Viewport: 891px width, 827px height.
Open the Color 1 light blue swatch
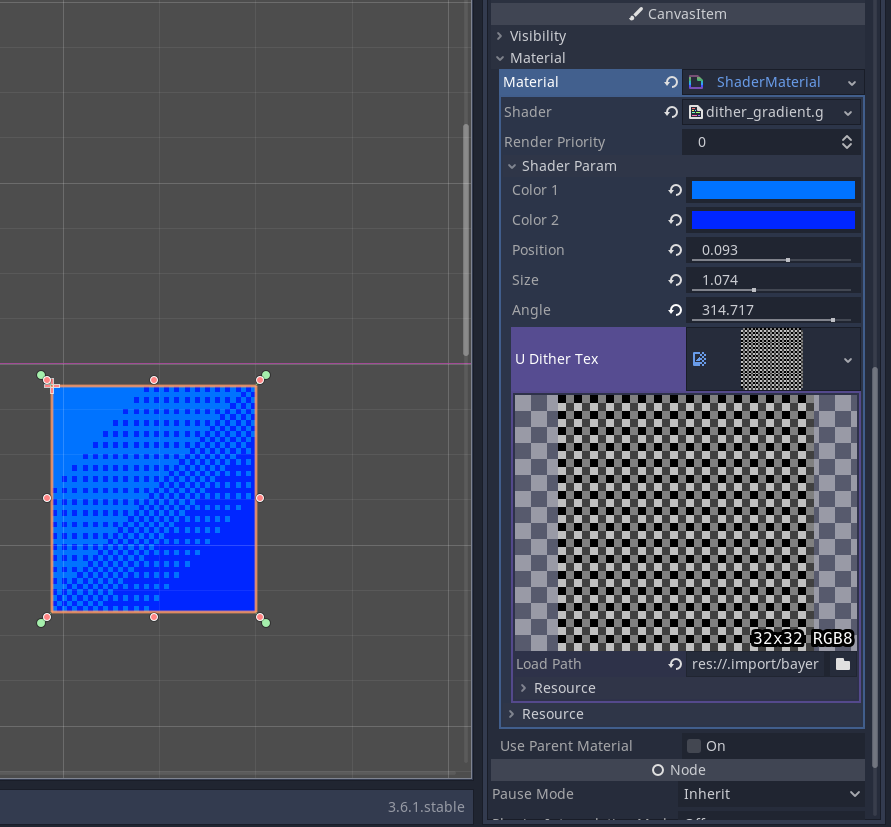(x=773, y=190)
